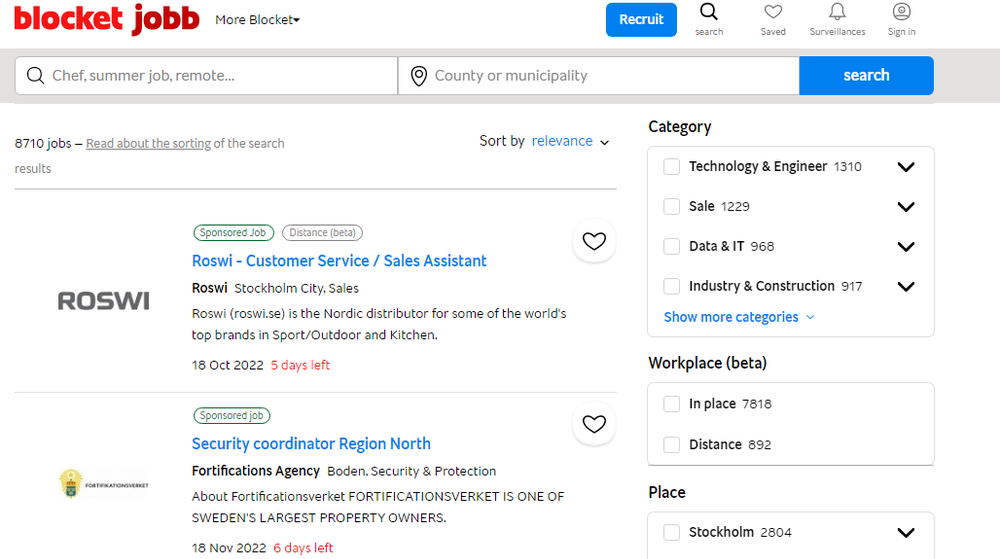Open the Fortifikationsverket logo thumbnail
Image resolution: width=1000 pixels, height=559 pixels.
click(x=103, y=484)
